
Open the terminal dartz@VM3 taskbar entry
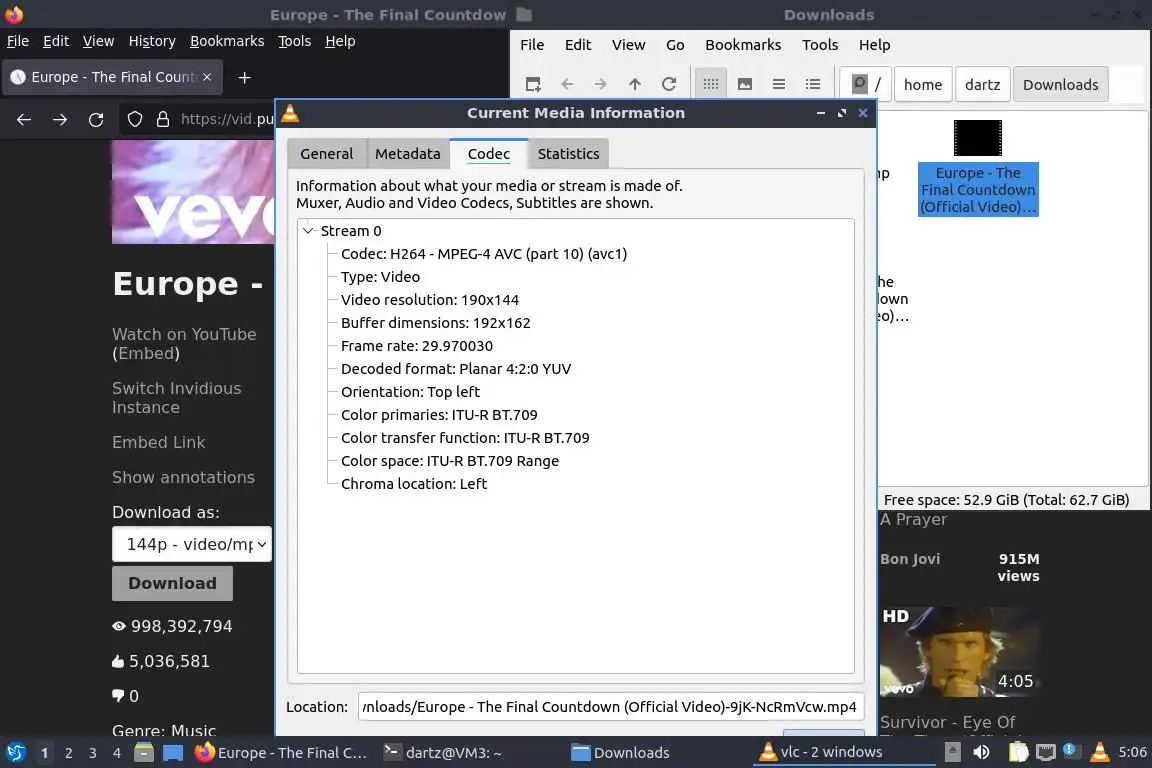click(443, 753)
